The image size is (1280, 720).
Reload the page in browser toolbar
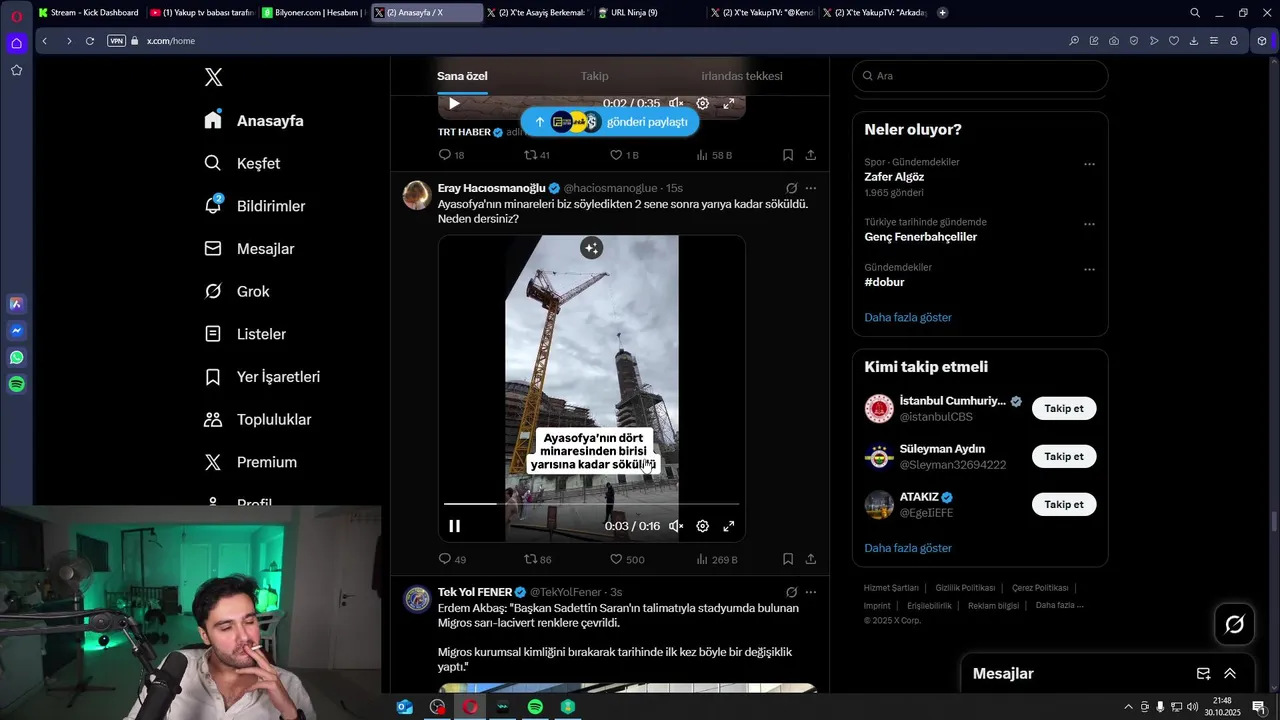[x=90, y=41]
